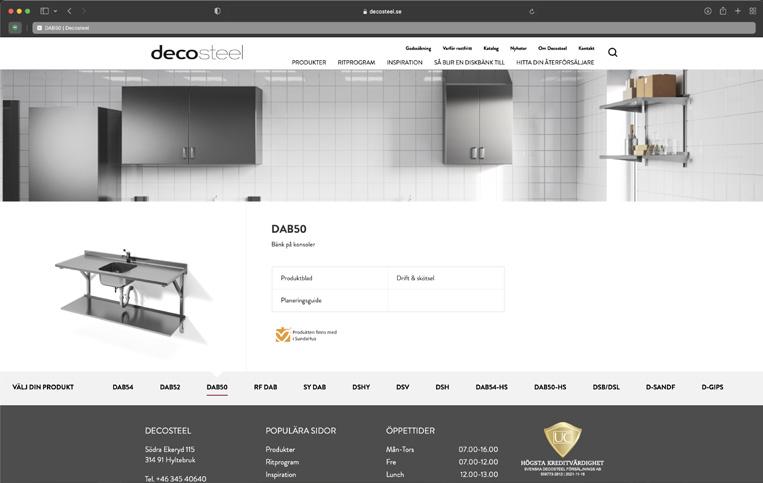Select the decosteel.se address bar
The width and height of the screenshot is (763, 483).
tap(382, 11)
